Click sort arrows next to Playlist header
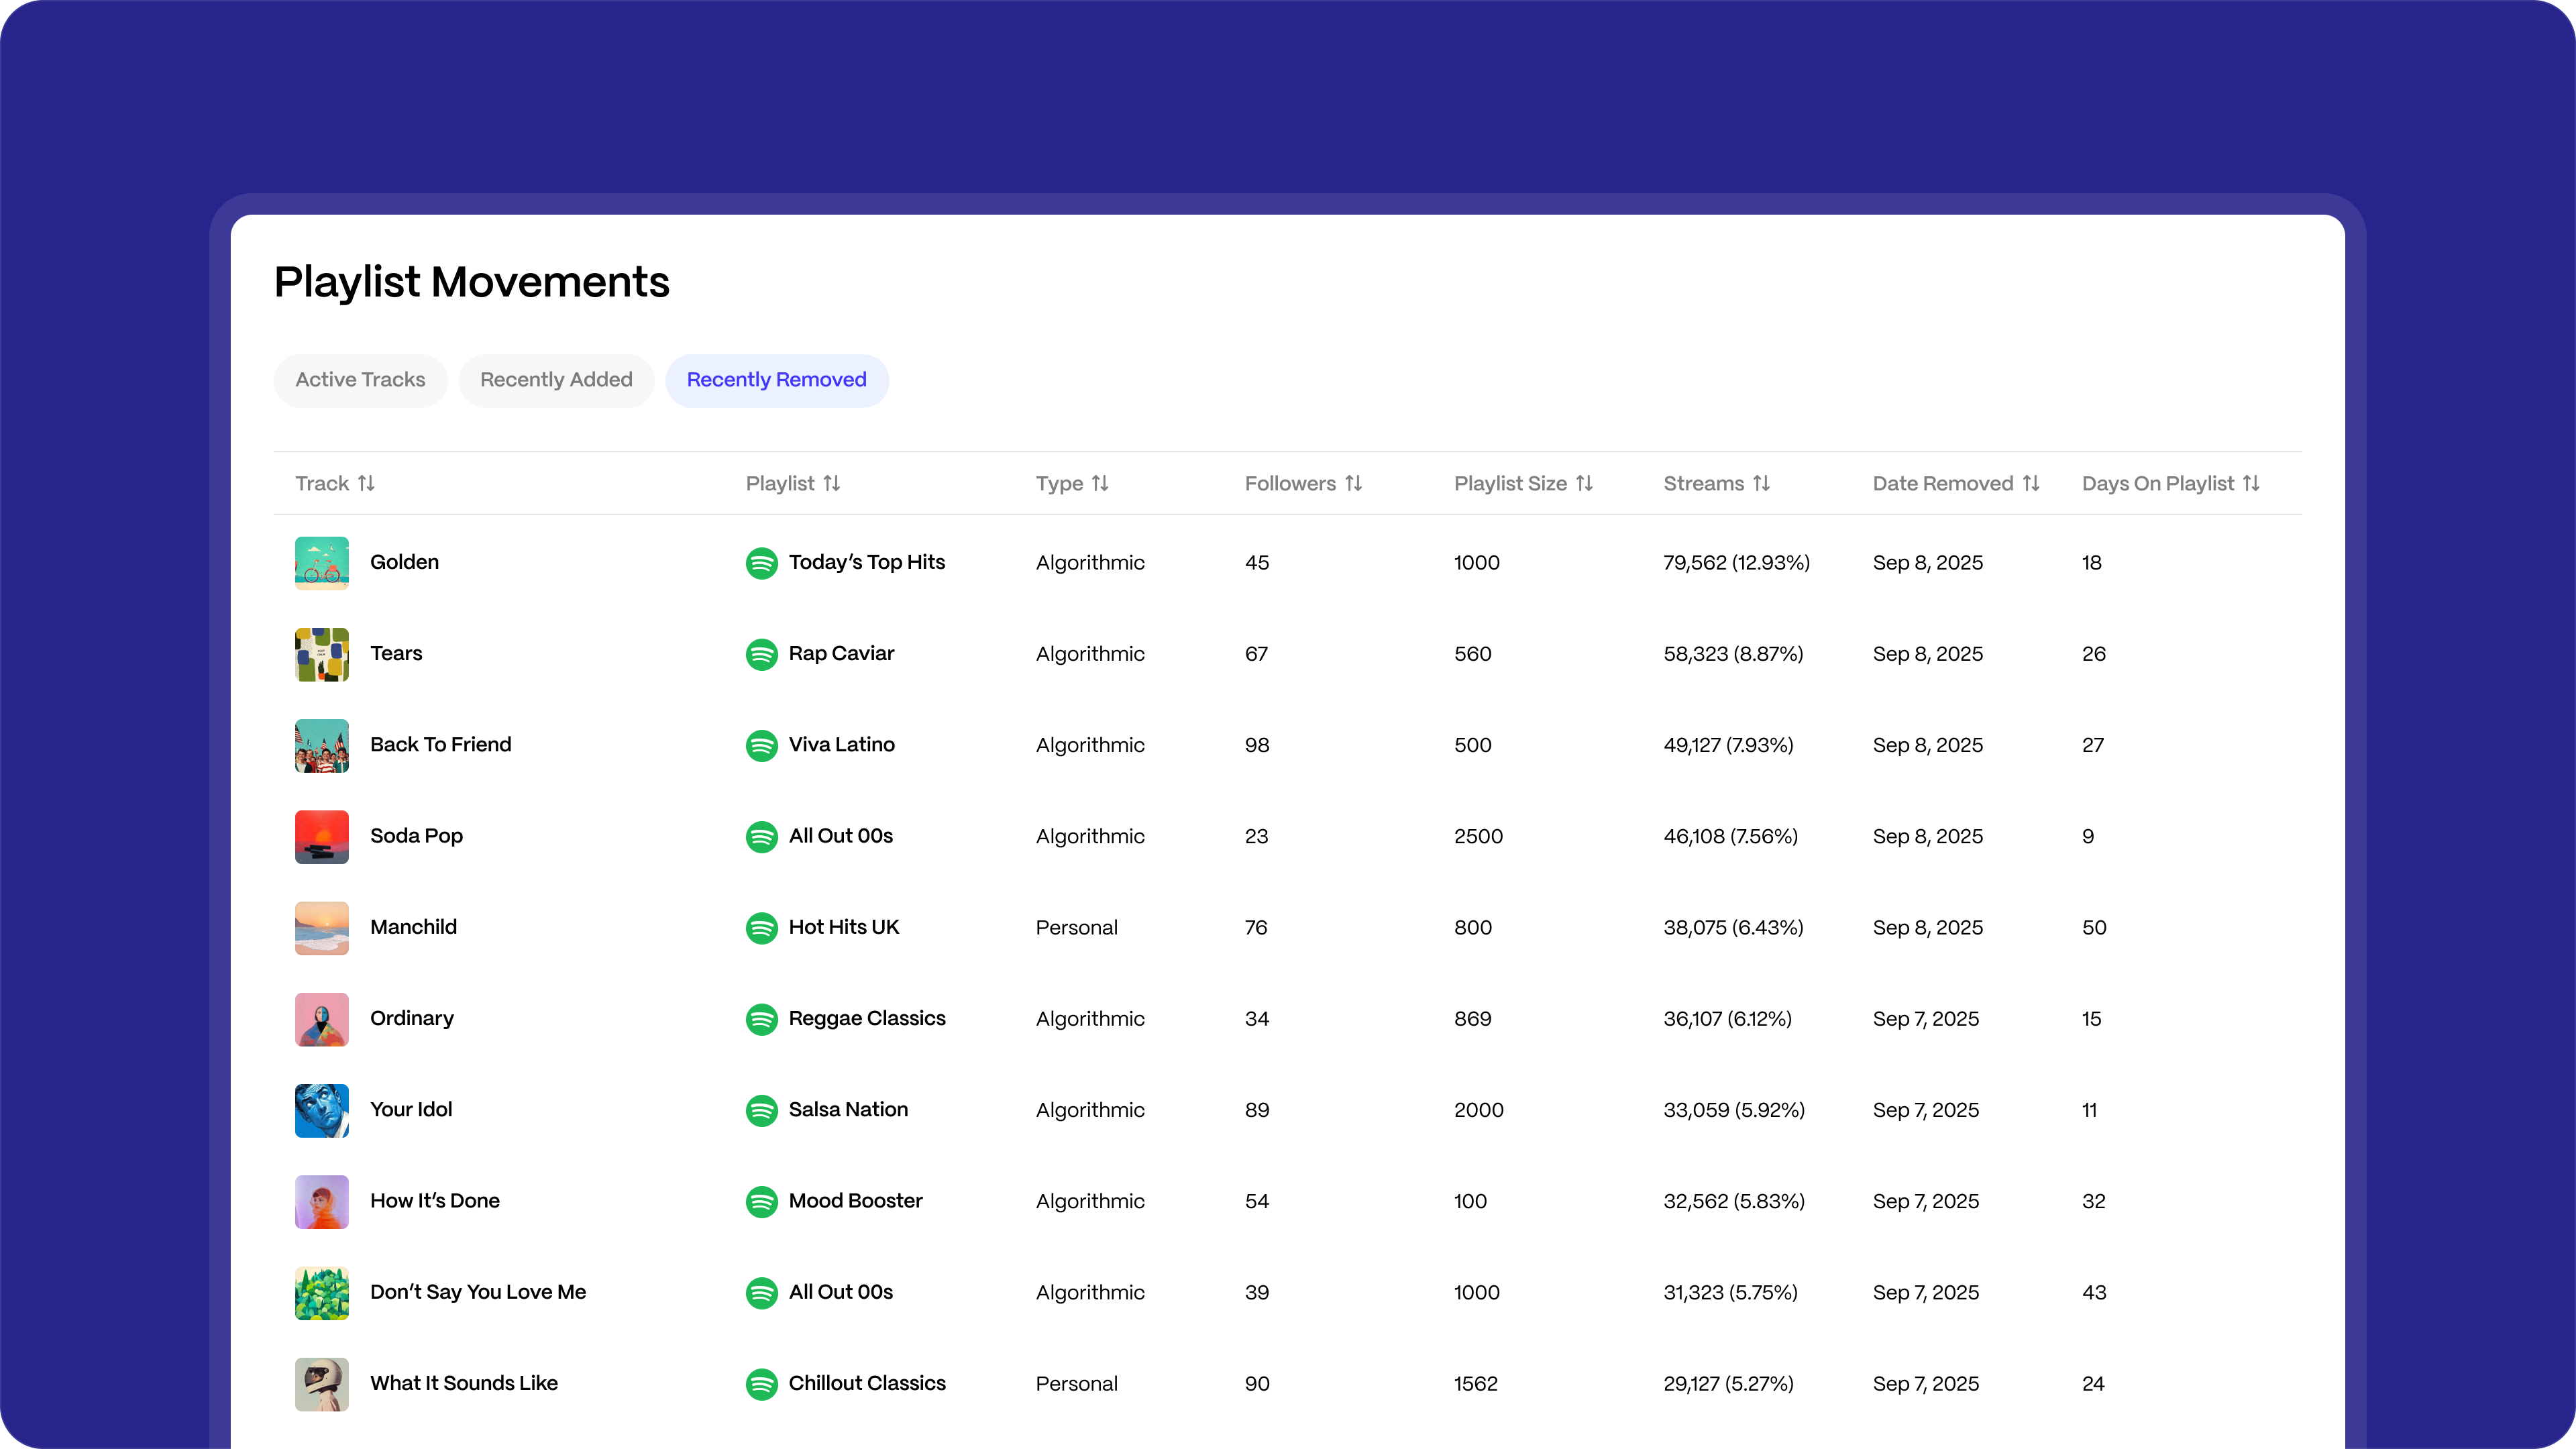This screenshot has width=2576, height=1449. click(x=831, y=483)
